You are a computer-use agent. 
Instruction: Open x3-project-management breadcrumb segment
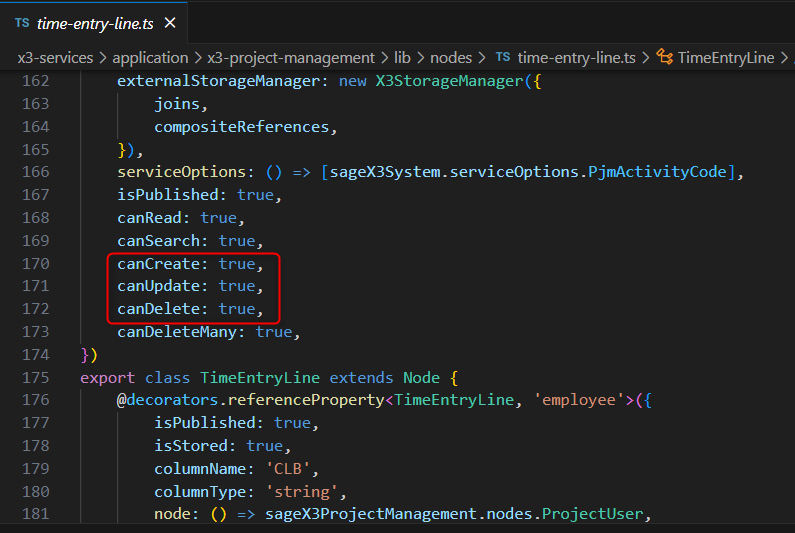[x=291, y=58]
